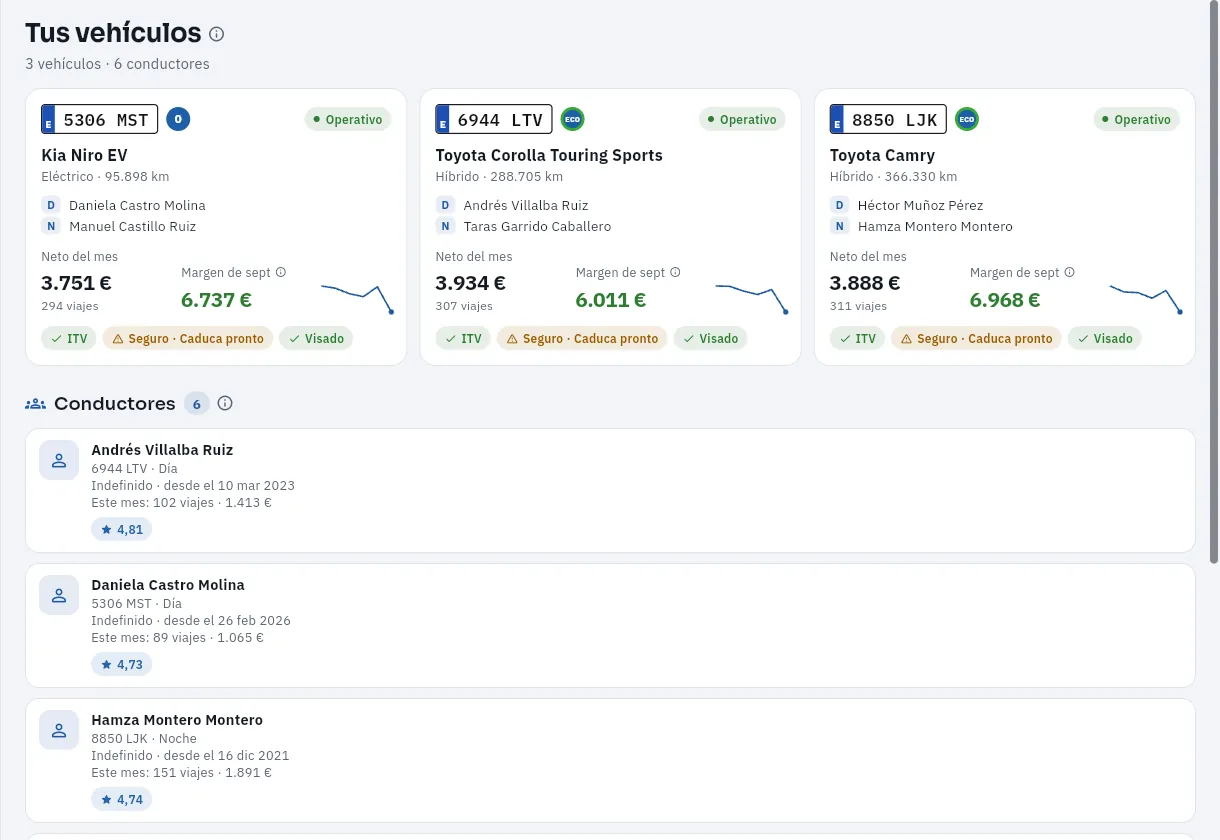Open the Toyota Camry margin sparkline chart
The width and height of the screenshot is (1220, 840).
click(1146, 298)
